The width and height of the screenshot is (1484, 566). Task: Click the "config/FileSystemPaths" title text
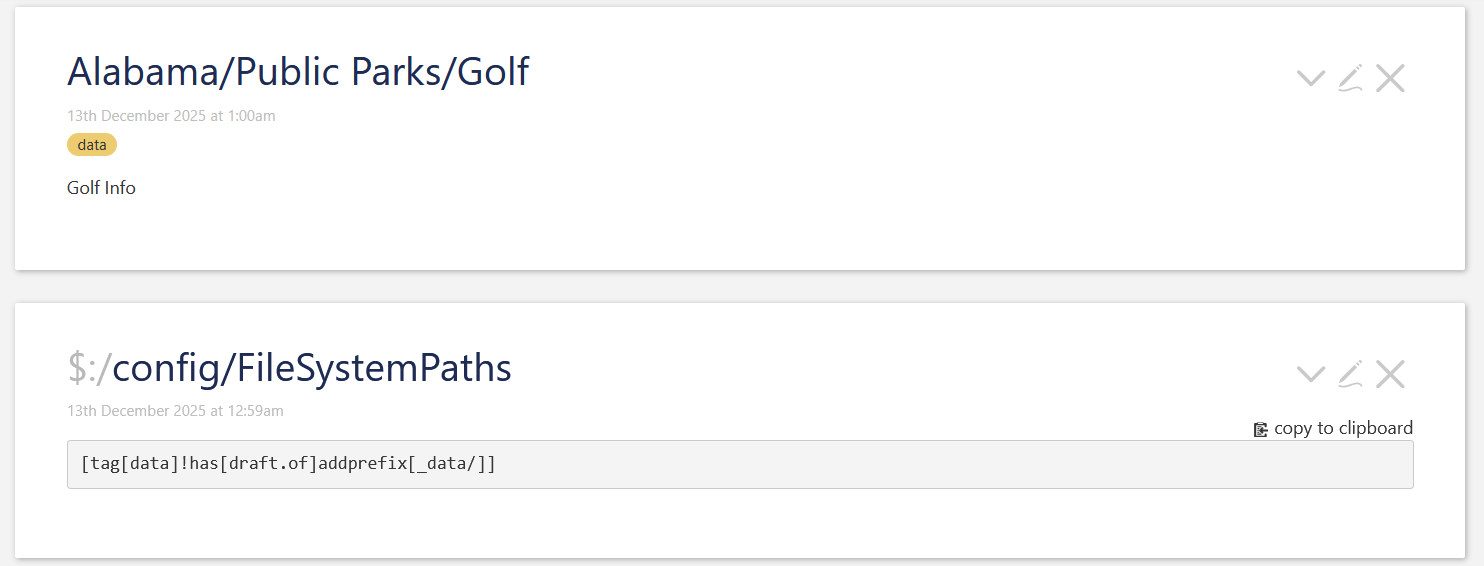tap(312, 368)
